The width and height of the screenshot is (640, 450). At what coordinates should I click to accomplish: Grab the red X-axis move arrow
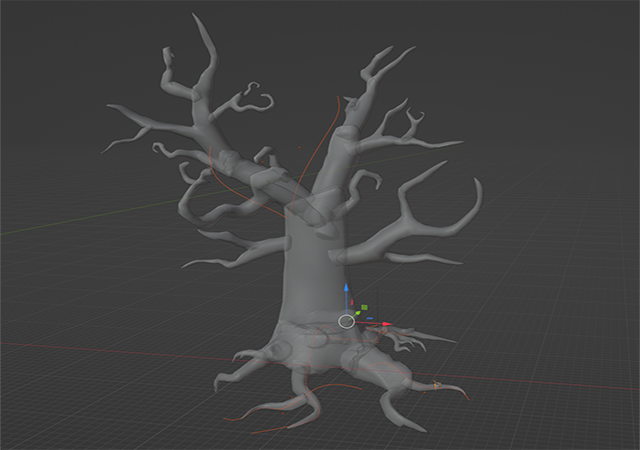coord(387,324)
